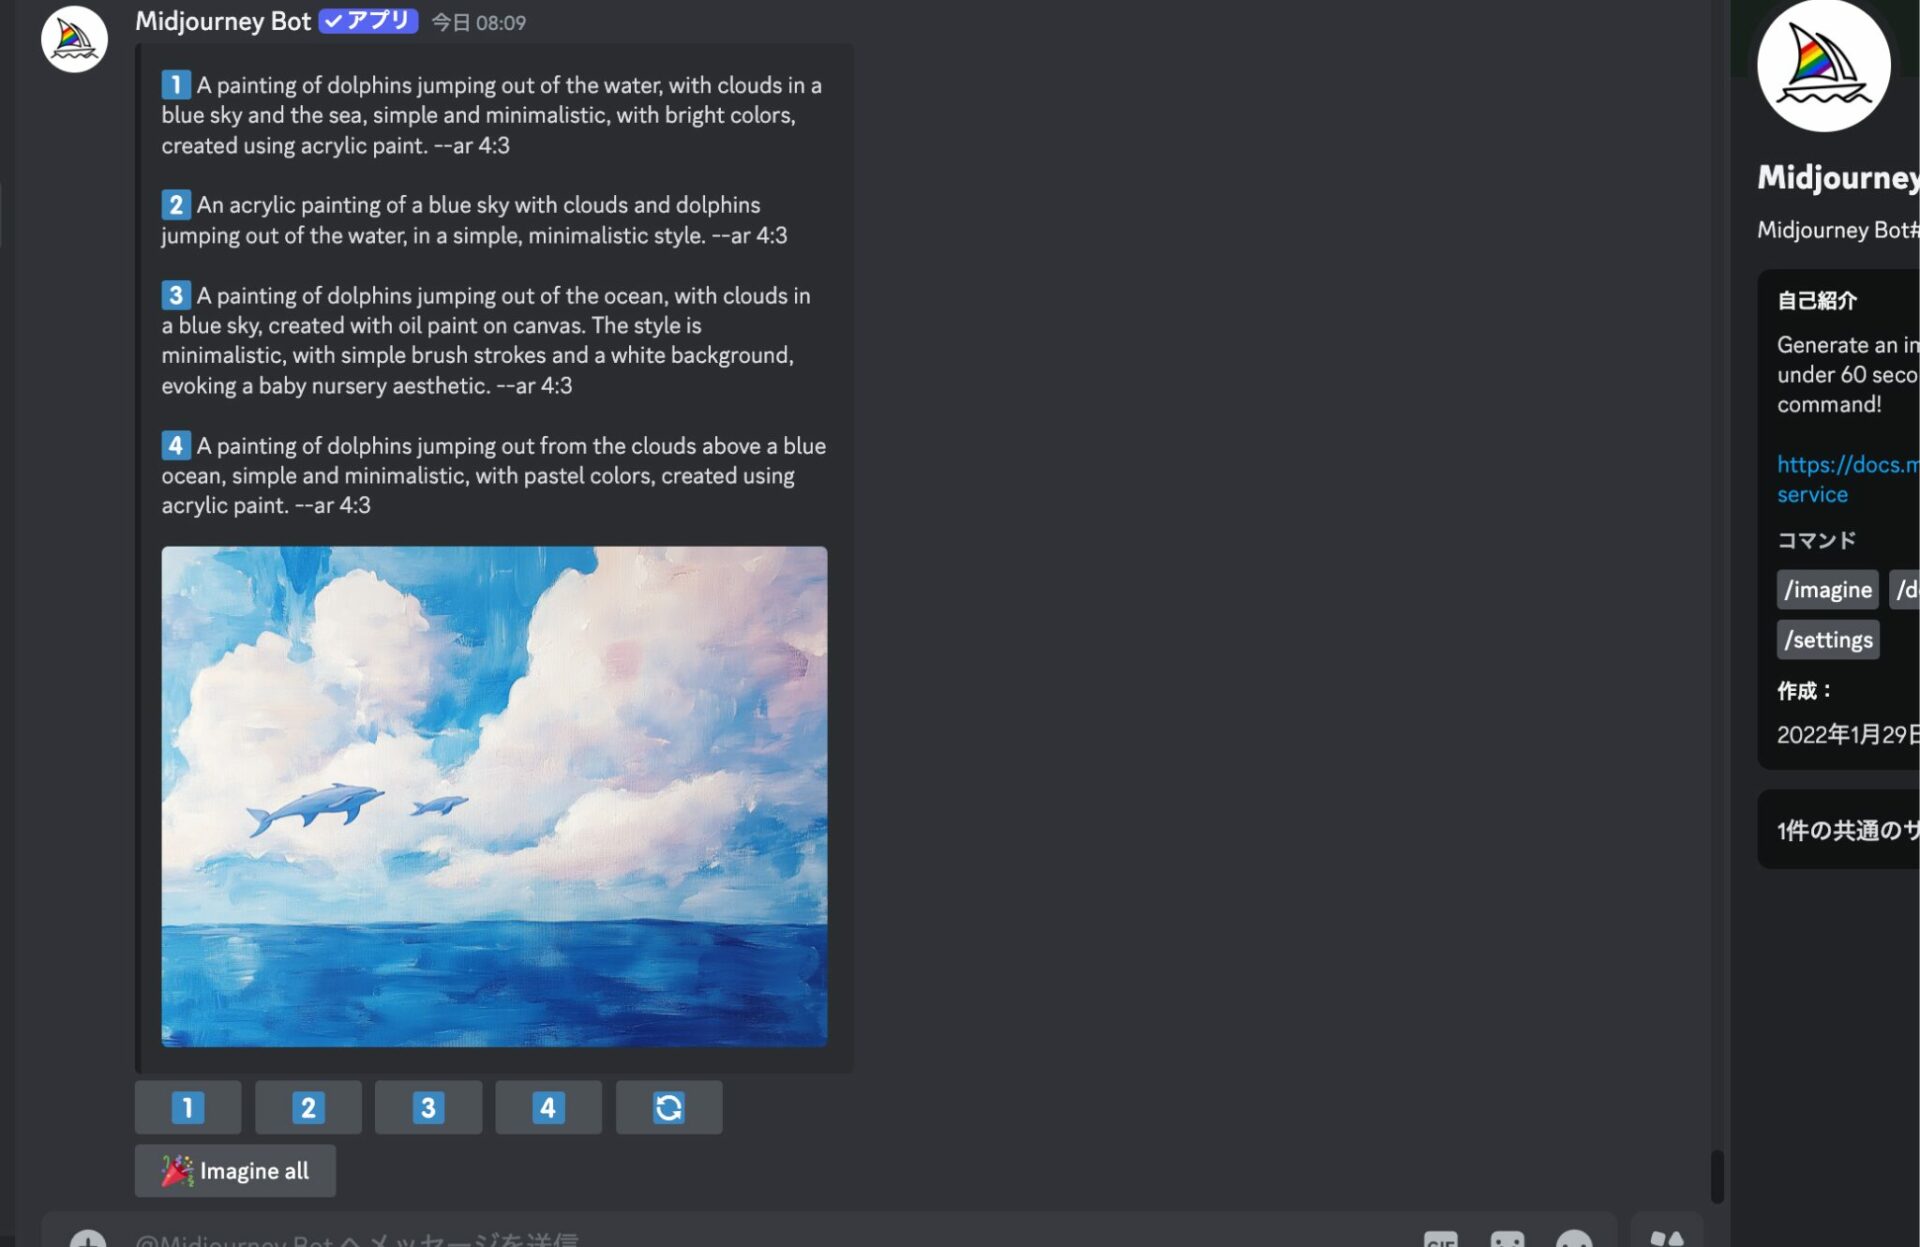The image size is (1920, 1247).
Task: Click the Midjourney Bot message avatar
Action: [x=74, y=40]
